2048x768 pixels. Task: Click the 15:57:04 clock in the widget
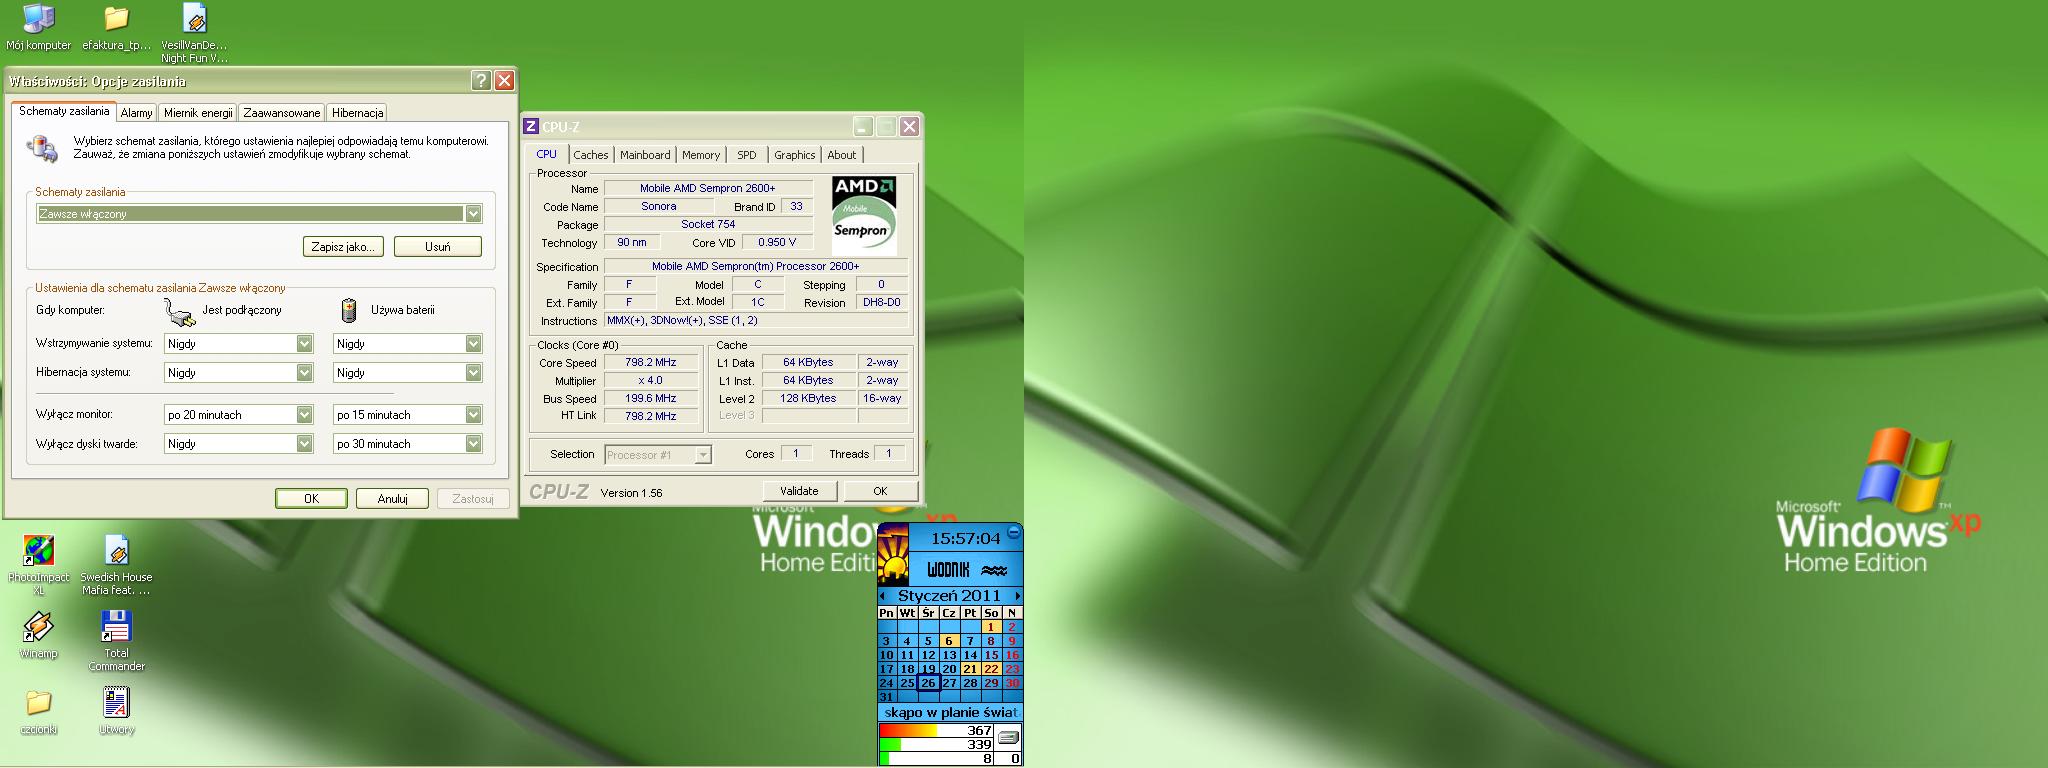point(965,538)
